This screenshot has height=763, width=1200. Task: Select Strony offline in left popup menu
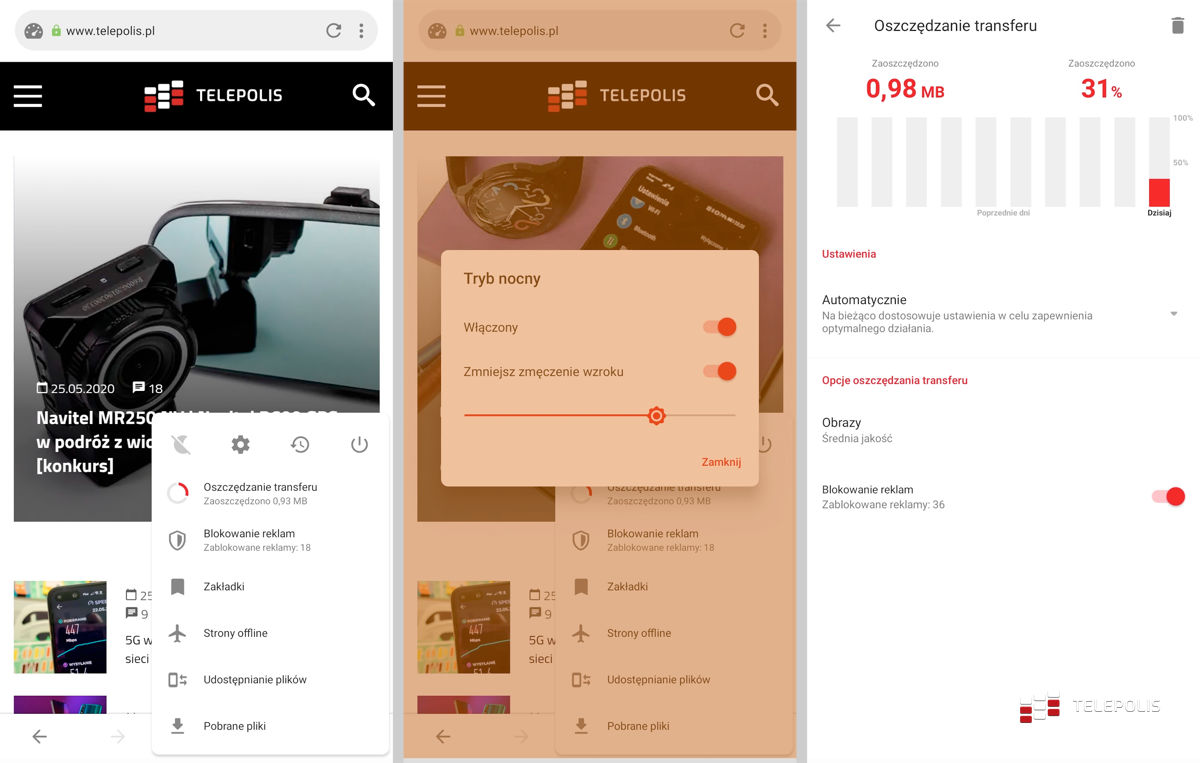coord(235,633)
